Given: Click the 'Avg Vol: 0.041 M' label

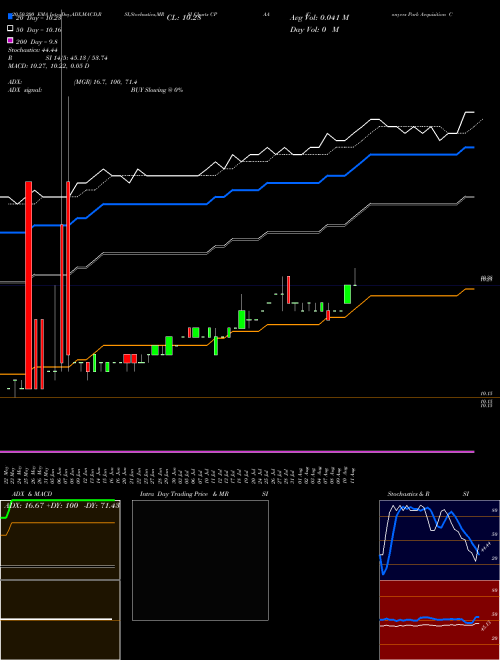Looking at the screenshot, I should click(x=319, y=18).
